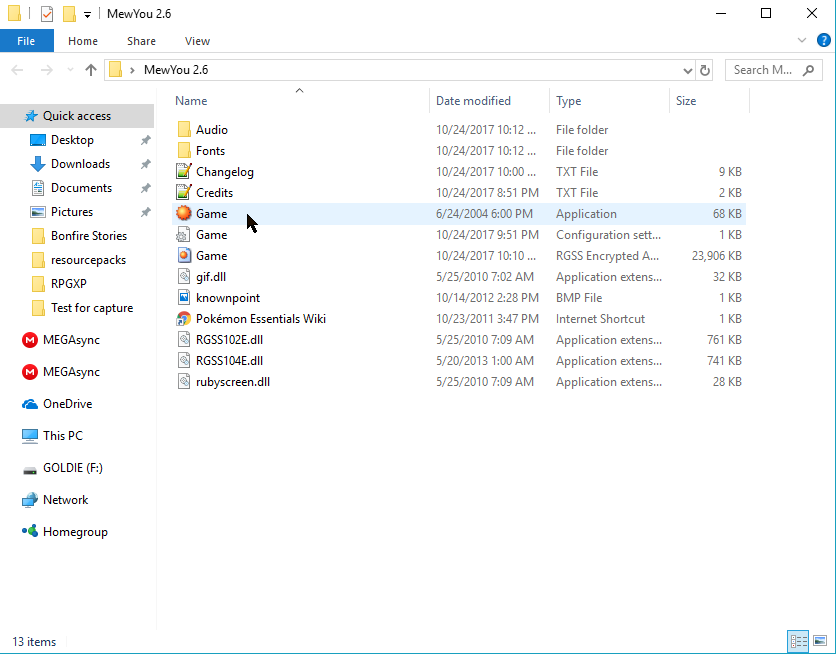836x654 pixels.
Task: Click the Game application icon
Action: click(x=184, y=214)
